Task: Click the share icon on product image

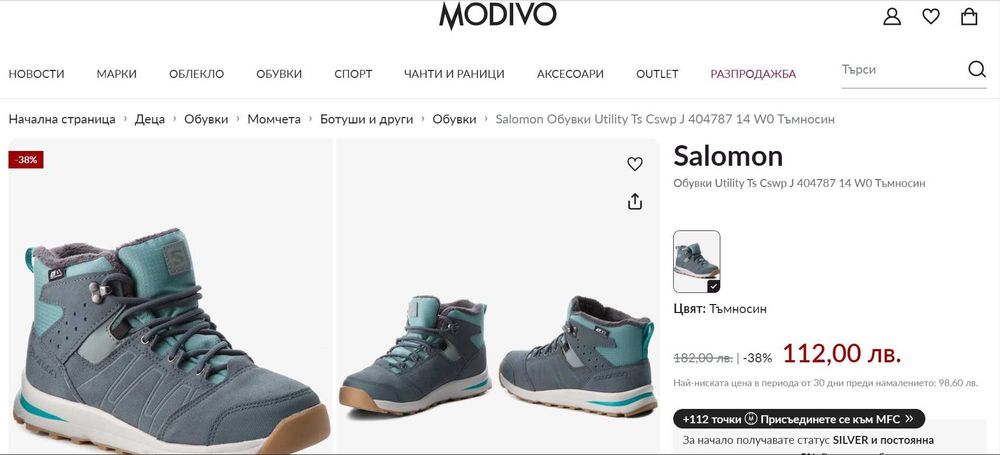Action: [635, 202]
